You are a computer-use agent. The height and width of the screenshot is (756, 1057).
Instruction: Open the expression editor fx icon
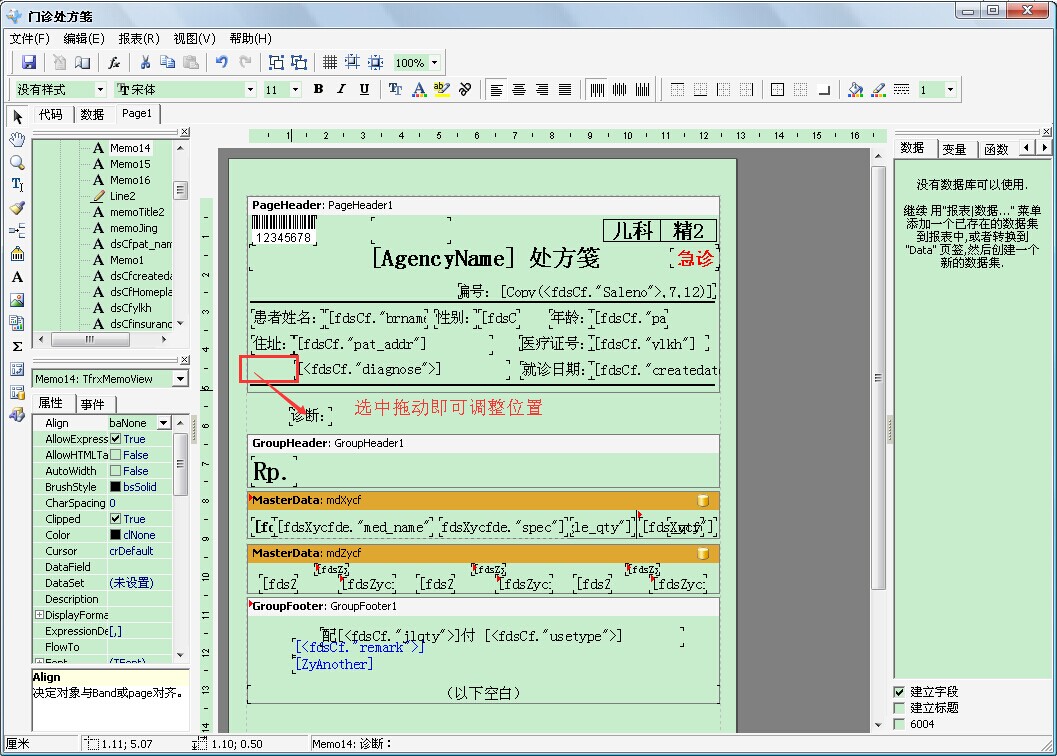(x=114, y=63)
